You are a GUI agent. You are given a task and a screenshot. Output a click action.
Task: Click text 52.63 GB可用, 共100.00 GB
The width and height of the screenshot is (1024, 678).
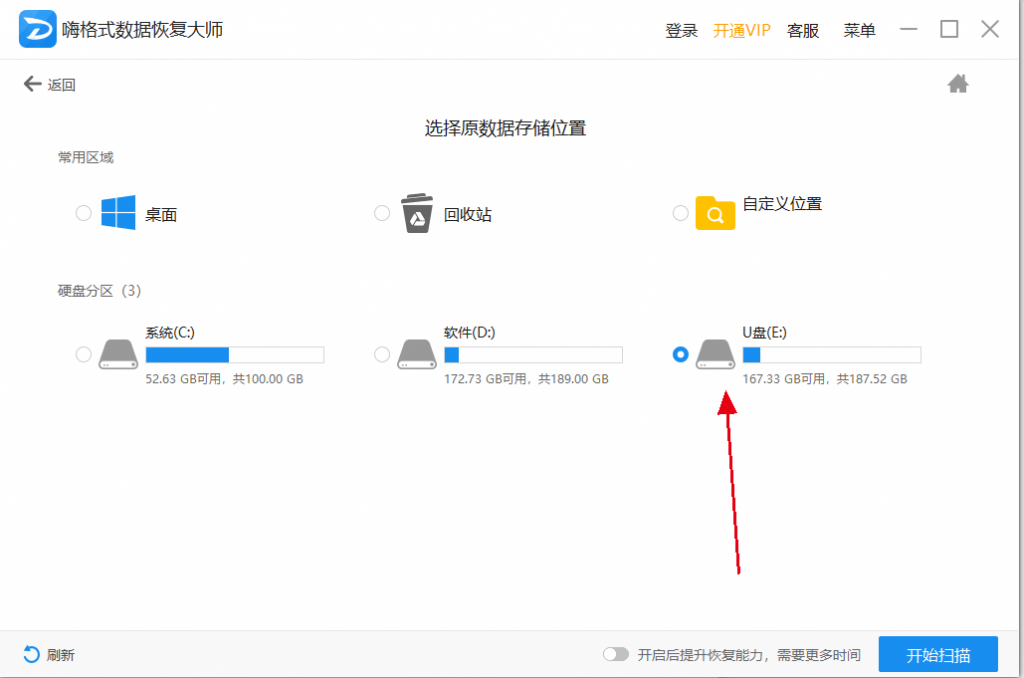click(x=224, y=379)
